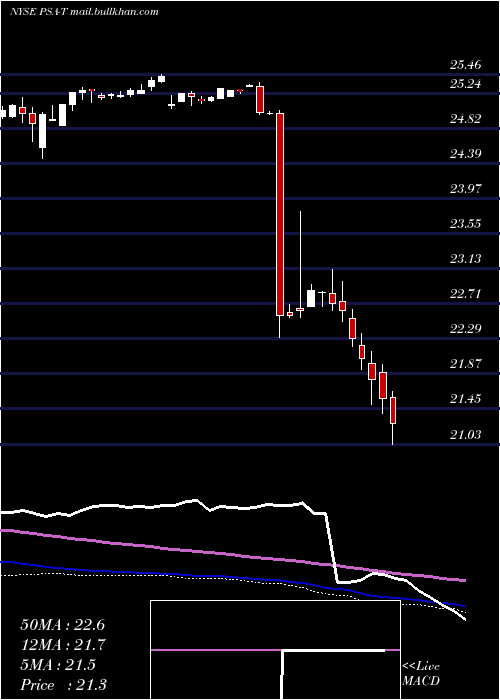Click the 21.87 price axis label
This screenshot has width=500, height=700.
(x=466, y=364)
